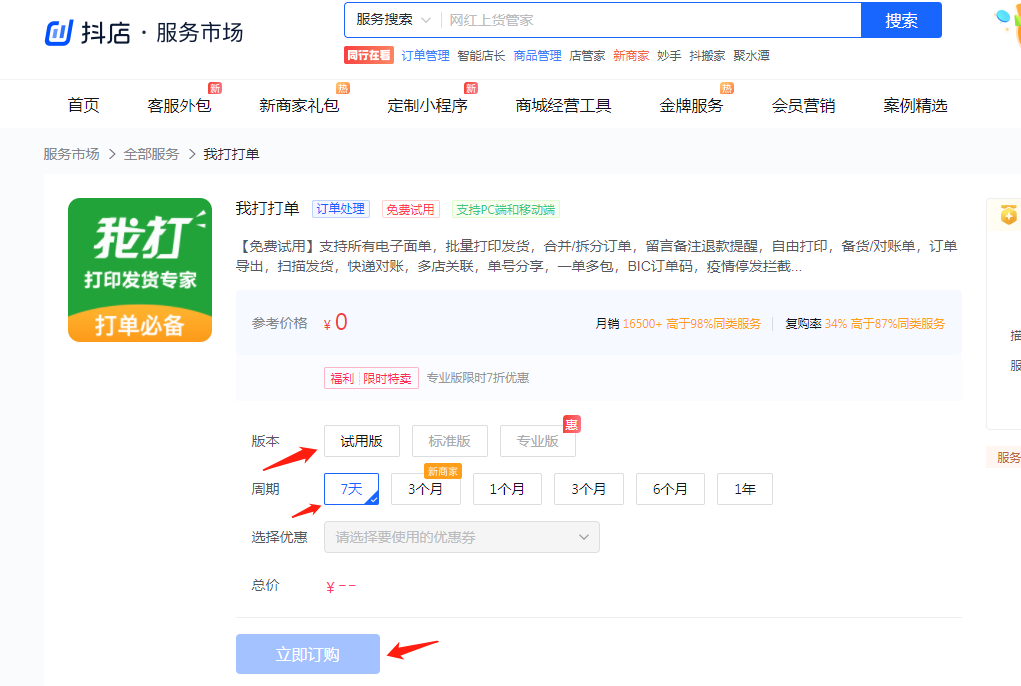Open the 聚水潭 hot keyword link

751,56
